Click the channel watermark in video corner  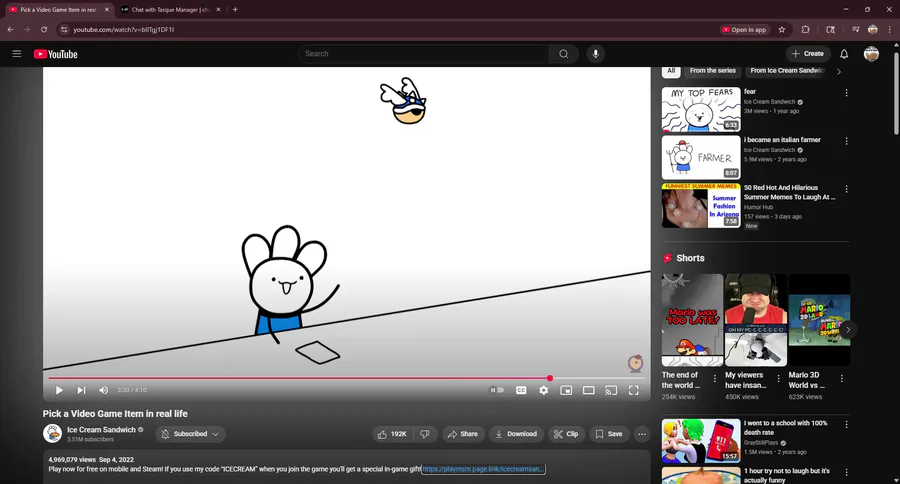point(635,363)
